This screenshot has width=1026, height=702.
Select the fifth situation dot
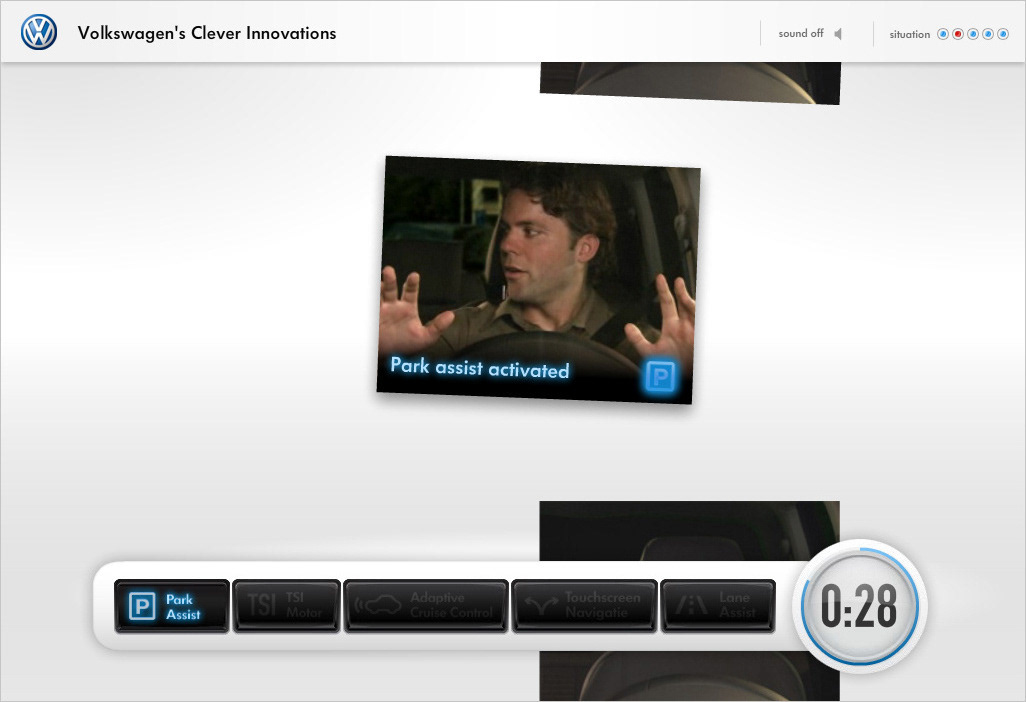point(1003,34)
